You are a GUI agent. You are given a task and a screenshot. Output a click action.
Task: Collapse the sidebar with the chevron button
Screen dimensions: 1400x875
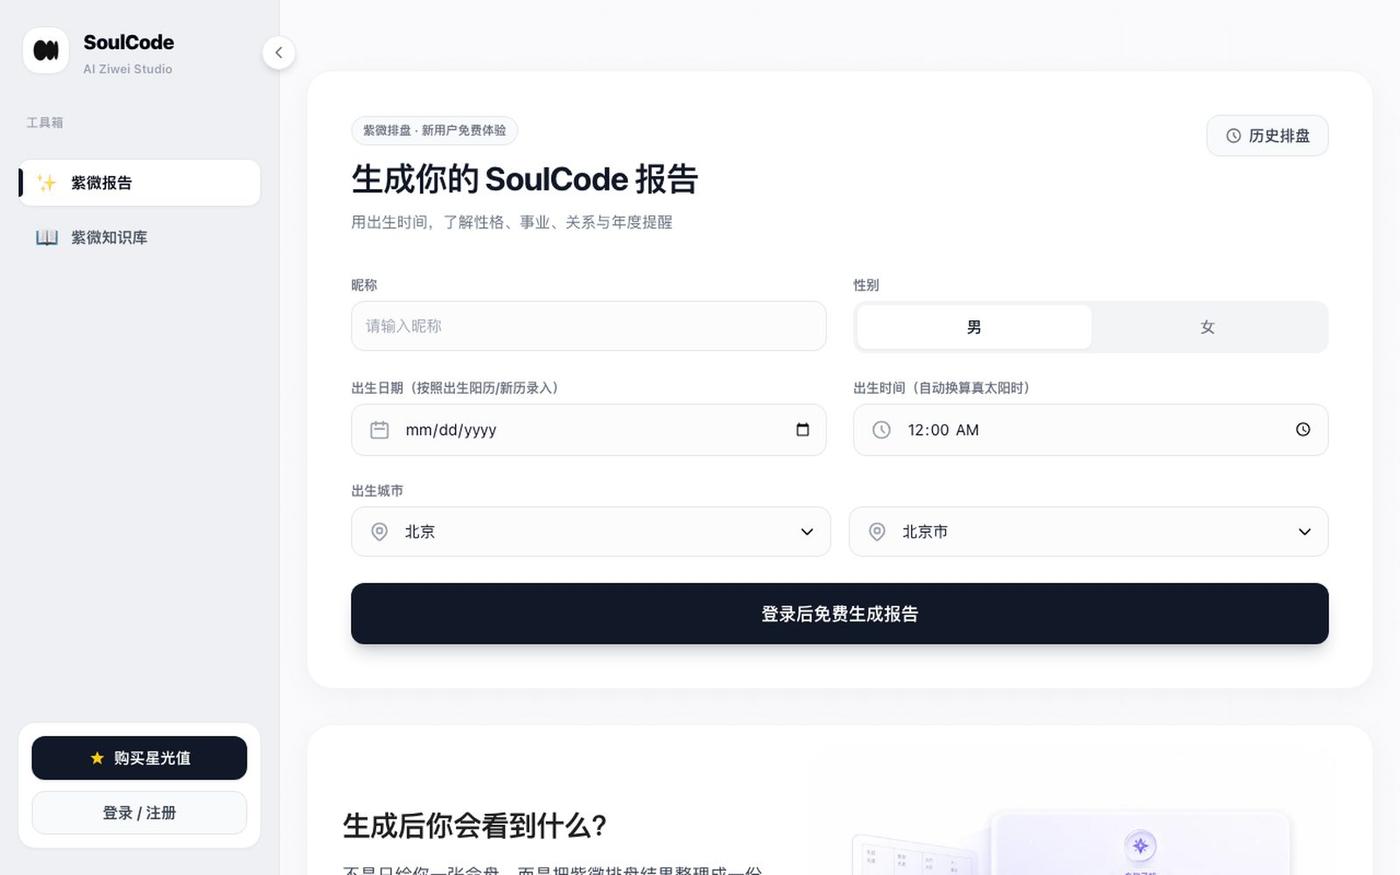[279, 53]
